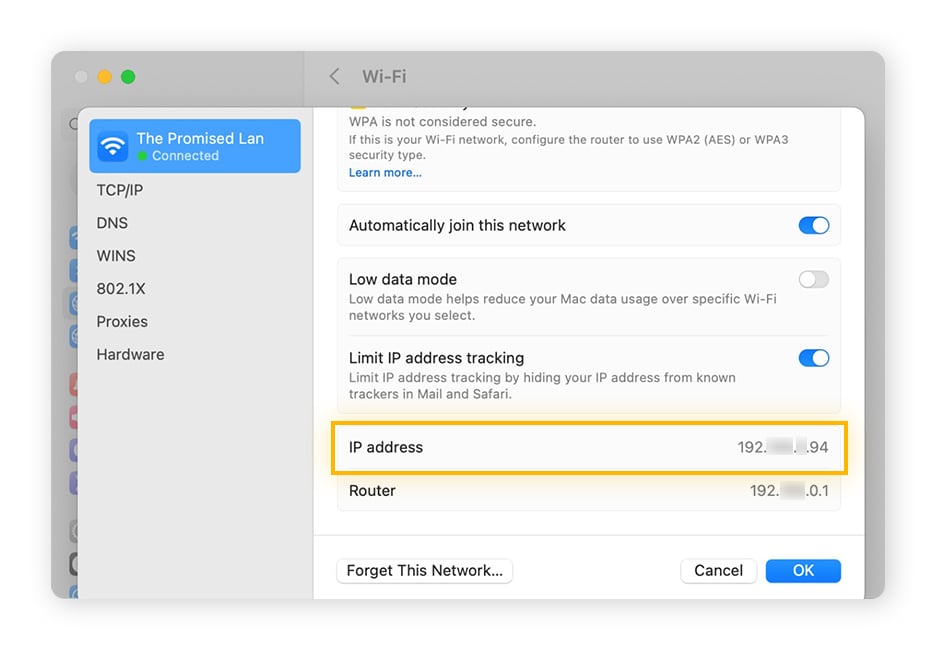
Task: Select the highlighted IP address row
Action: [588, 448]
